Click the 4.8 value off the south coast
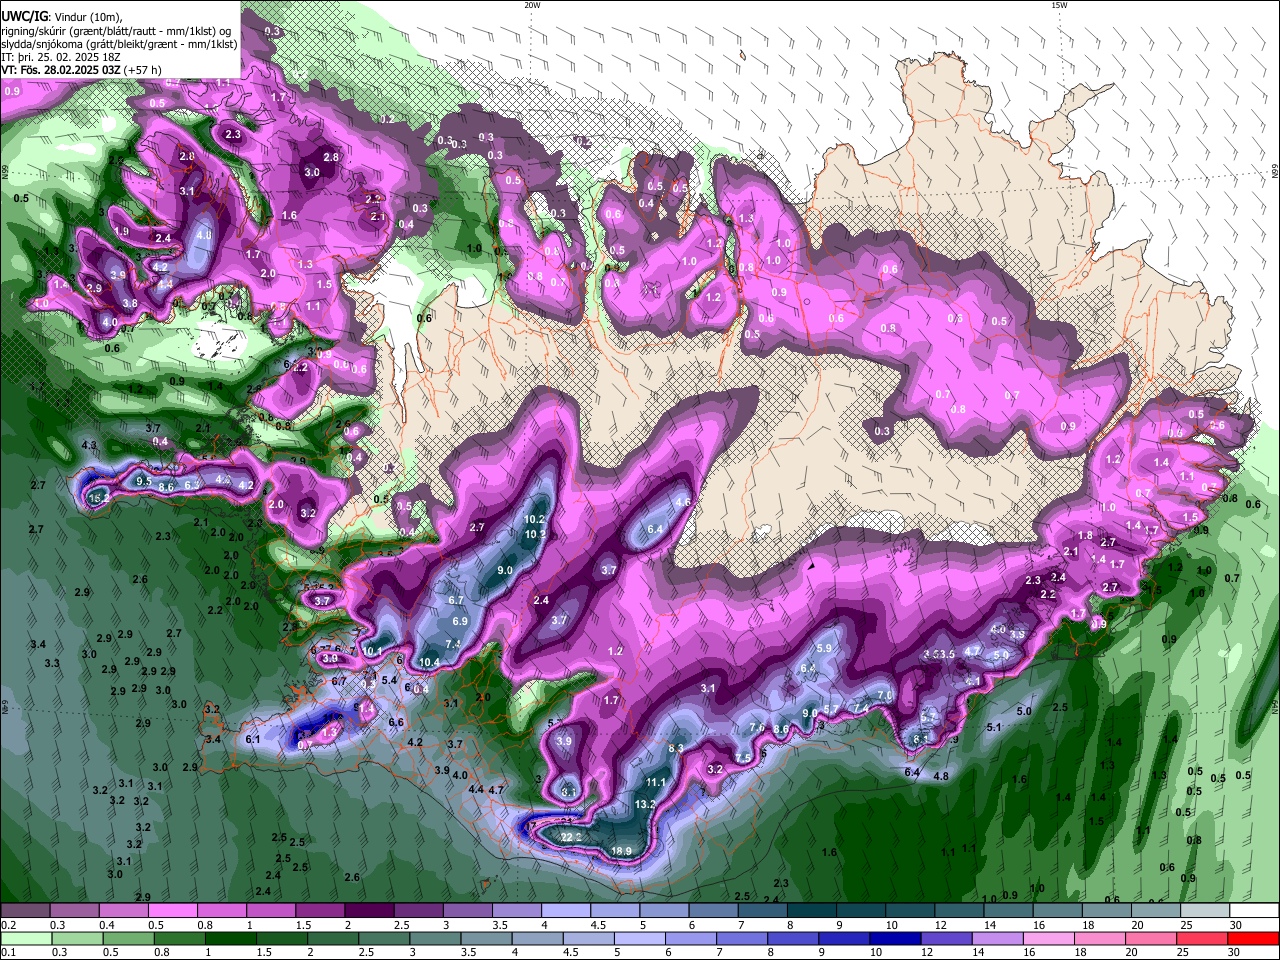 tap(941, 776)
